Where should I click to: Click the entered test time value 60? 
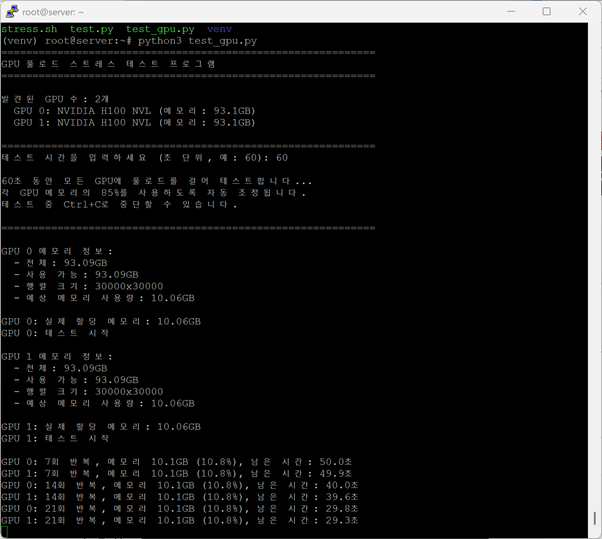point(282,158)
